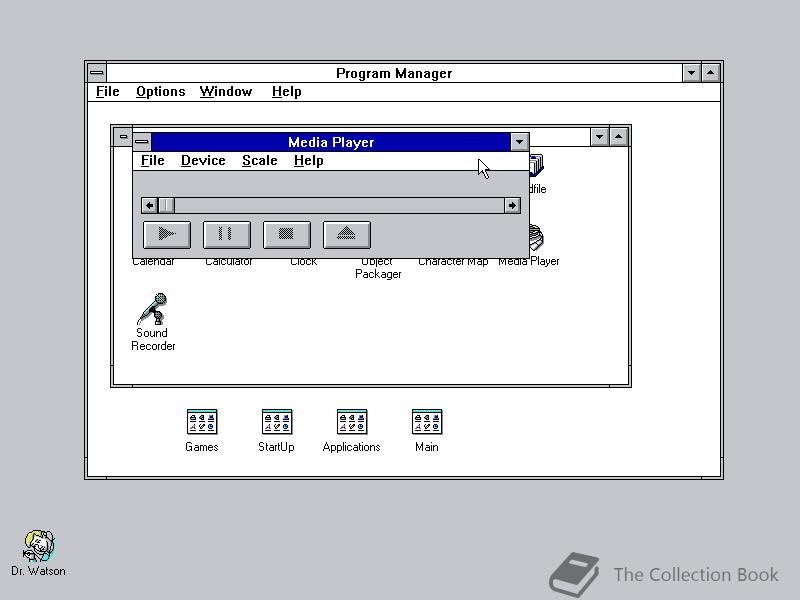The height and width of the screenshot is (600, 800).
Task: Click the Object Packager label
Action: tap(378, 268)
